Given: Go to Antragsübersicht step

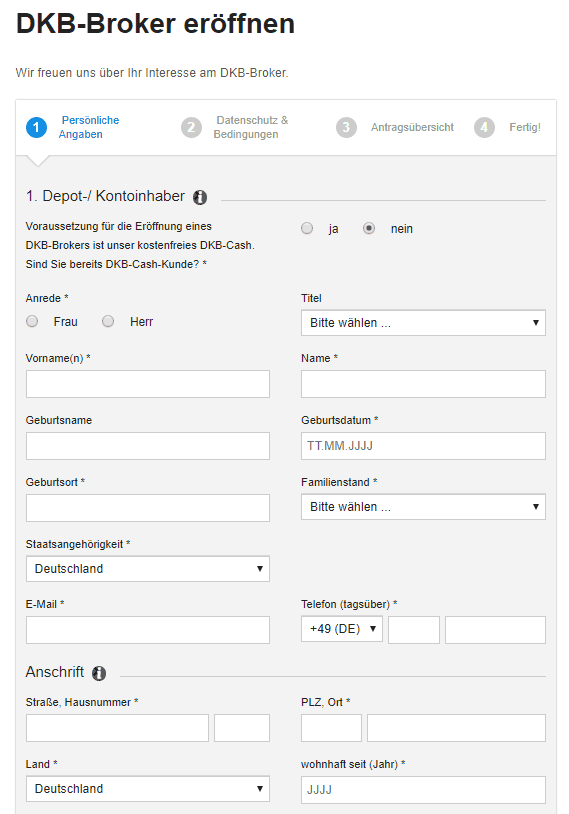Looking at the screenshot, I should point(412,127).
